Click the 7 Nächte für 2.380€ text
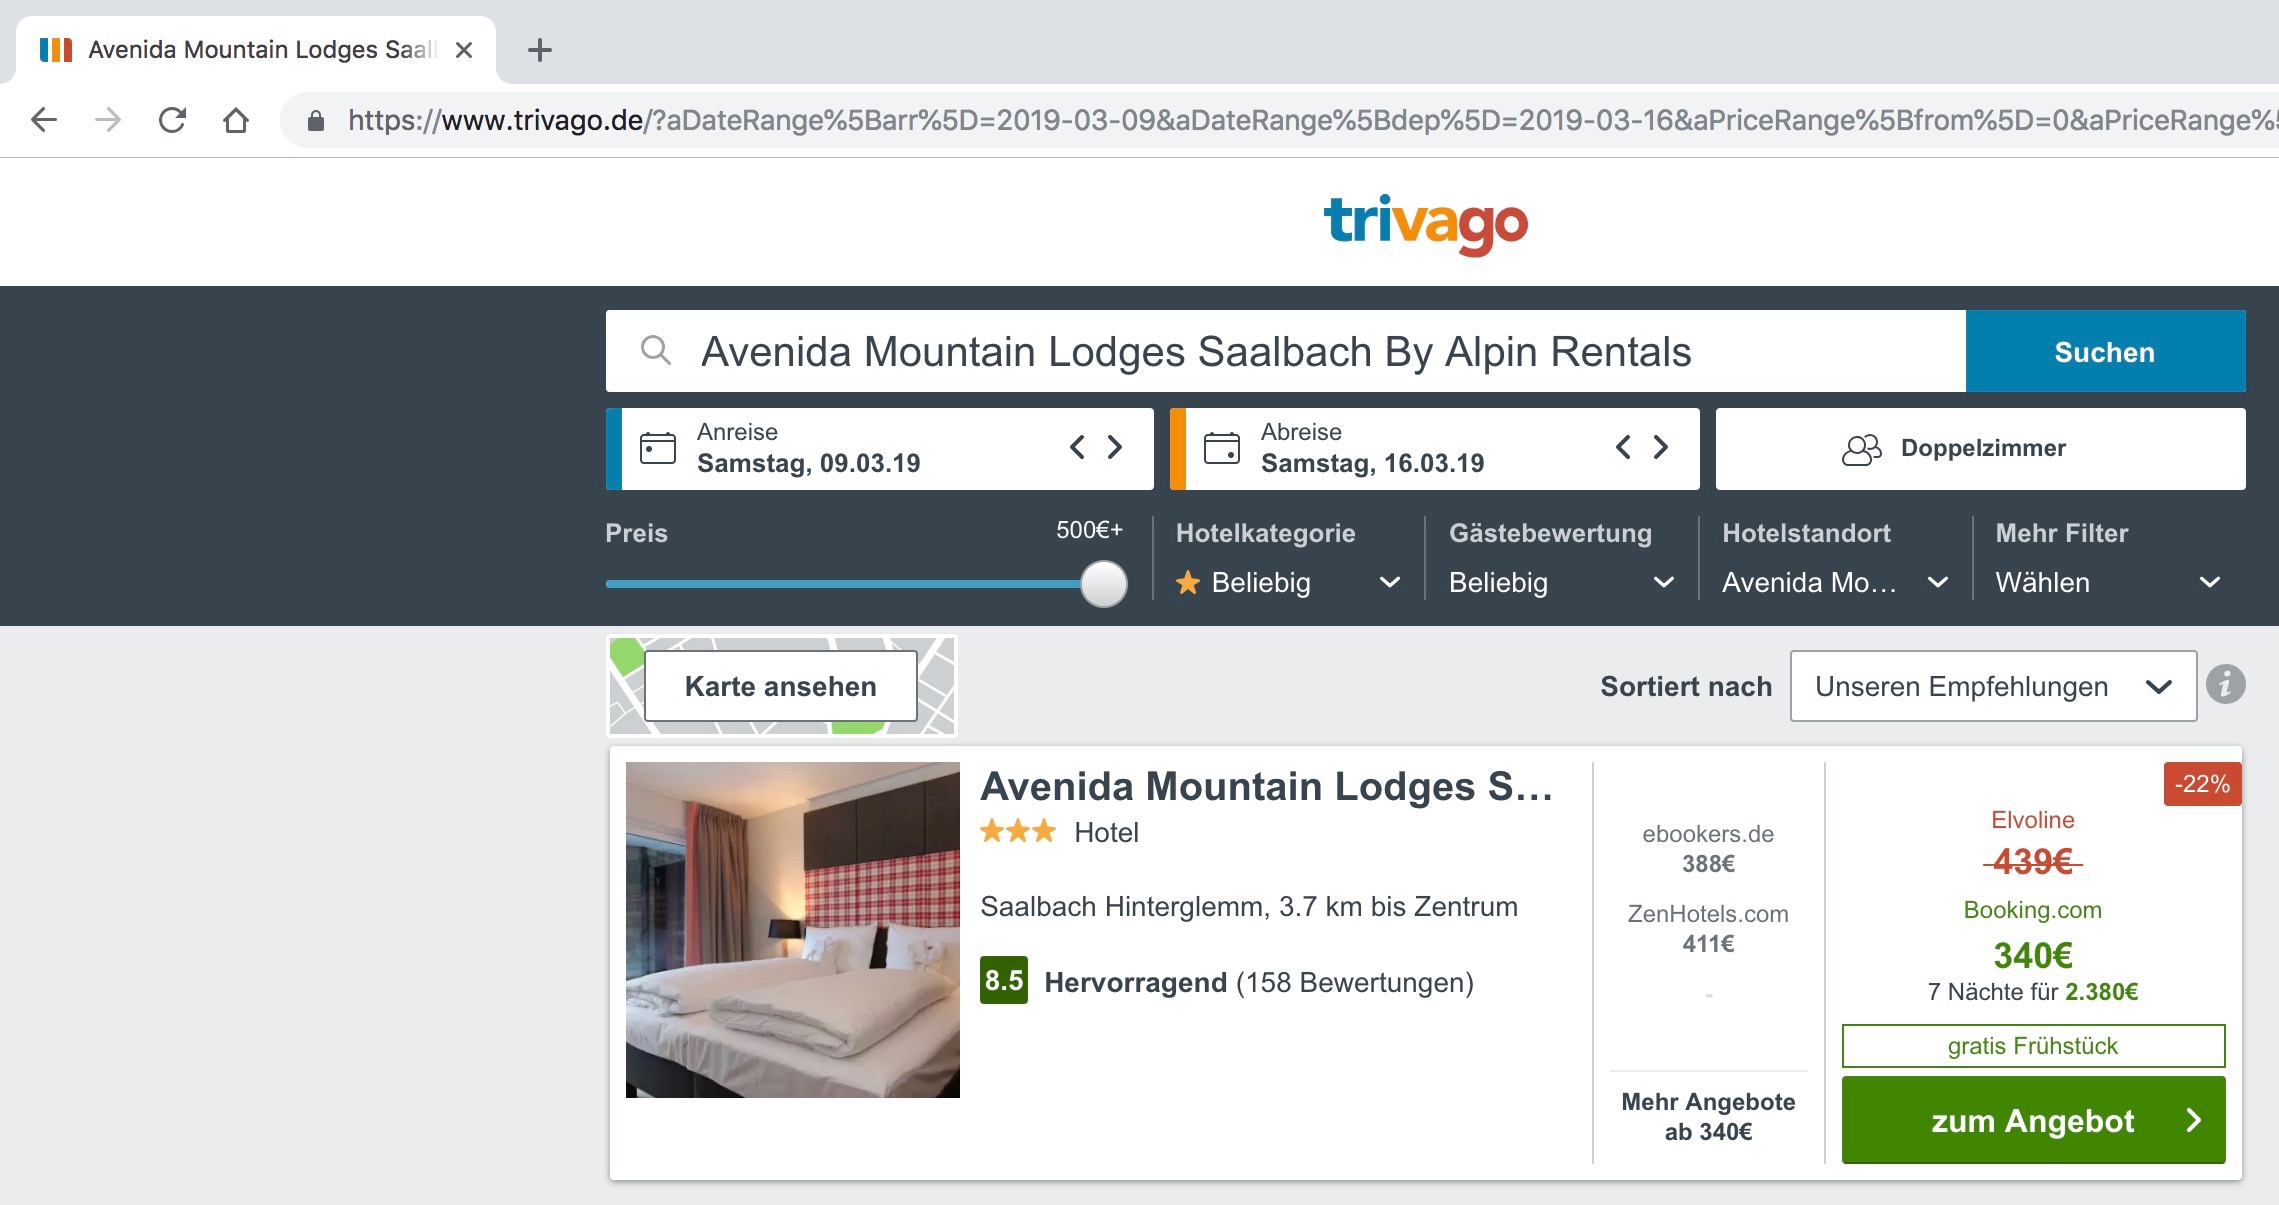 click(2033, 992)
